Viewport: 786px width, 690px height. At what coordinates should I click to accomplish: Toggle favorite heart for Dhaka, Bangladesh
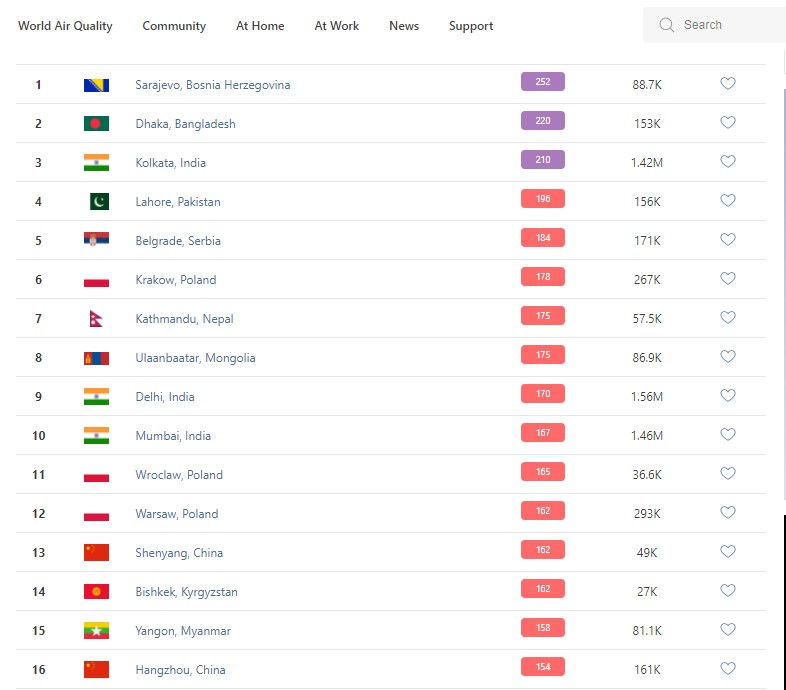coord(728,123)
